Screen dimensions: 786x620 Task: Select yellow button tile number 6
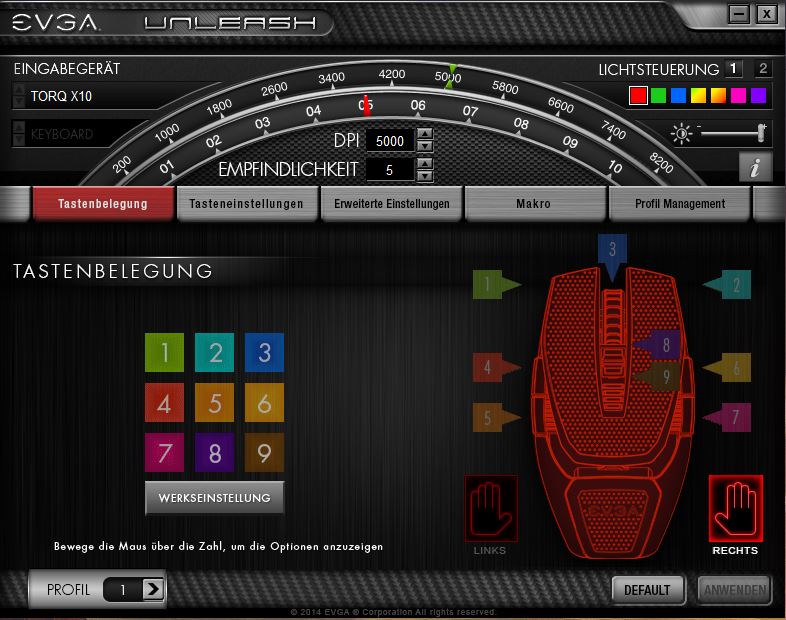pyautogui.click(x=264, y=402)
